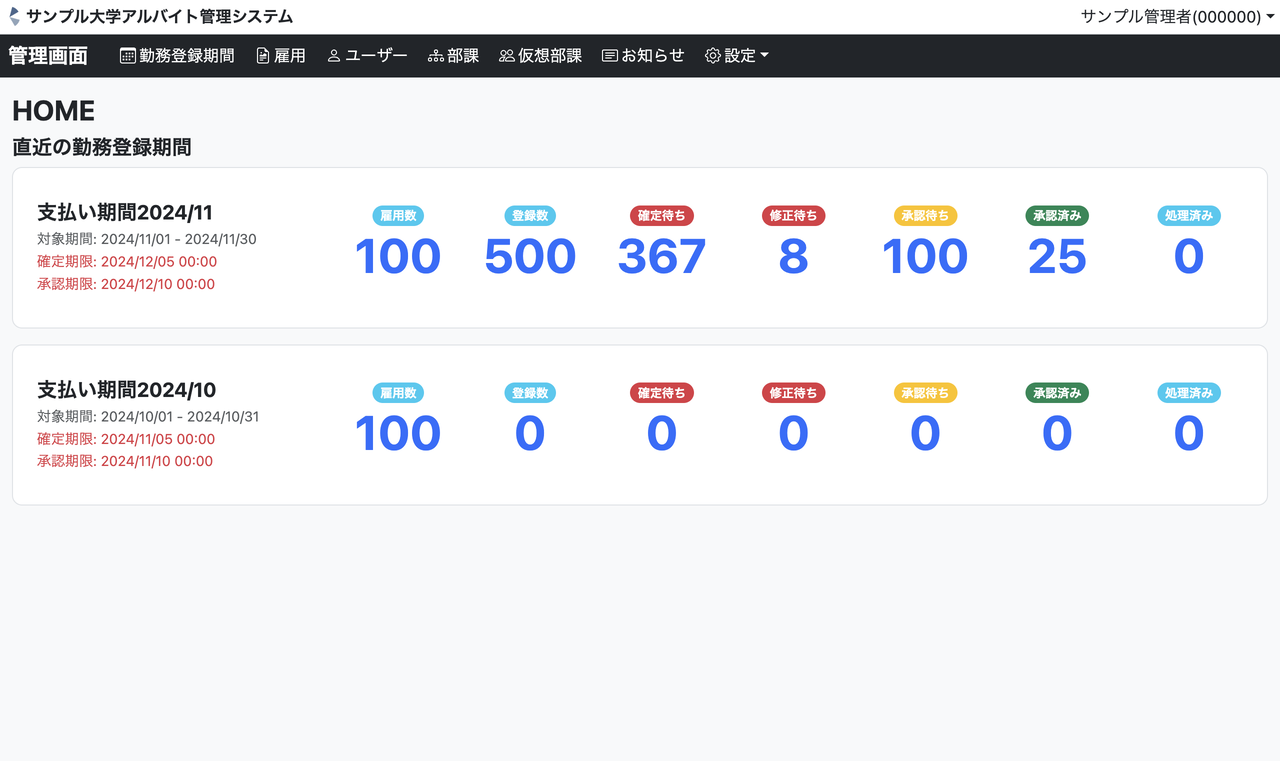
Task: Click 0 under 処理済み for 2024/11
Action: pyautogui.click(x=1189, y=257)
